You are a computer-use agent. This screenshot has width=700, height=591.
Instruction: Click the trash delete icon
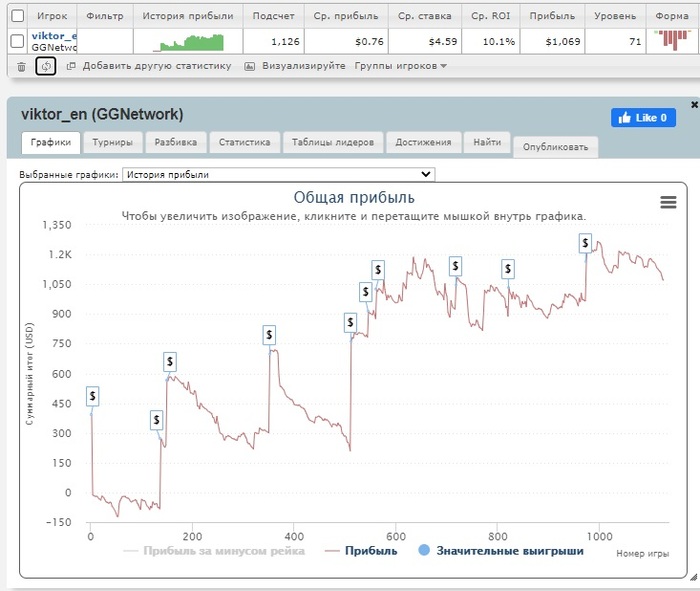[21, 67]
